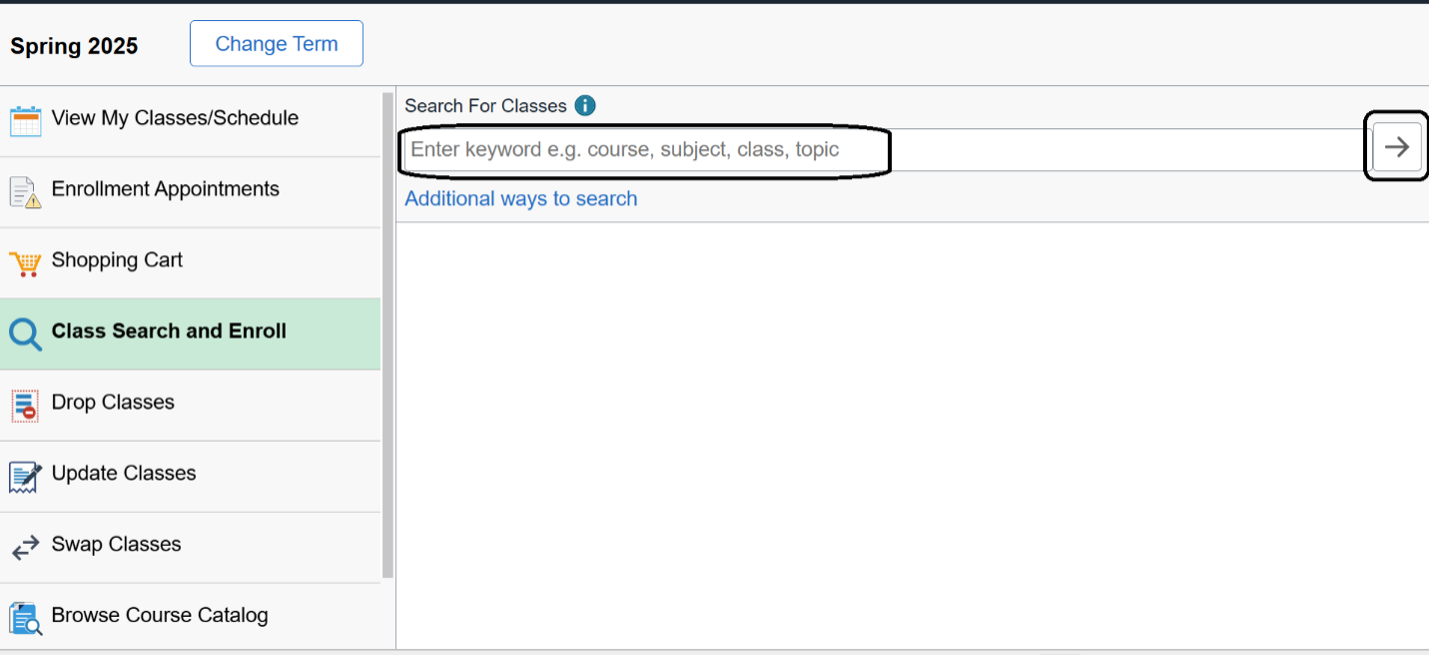Go to Enrollment Appointments in sidebar
The image size is (1430, 660).
[165, 189]
